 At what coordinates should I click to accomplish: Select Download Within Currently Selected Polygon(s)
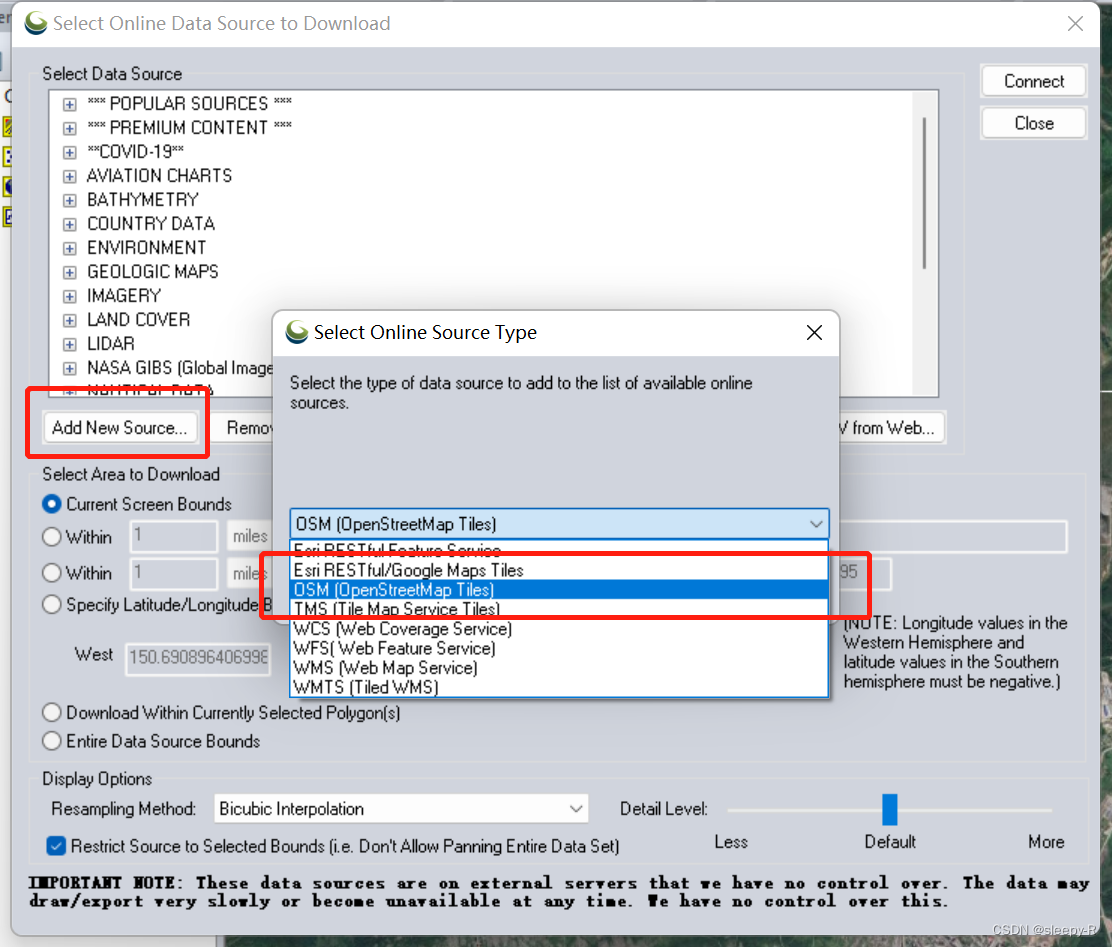coord(51,712)
